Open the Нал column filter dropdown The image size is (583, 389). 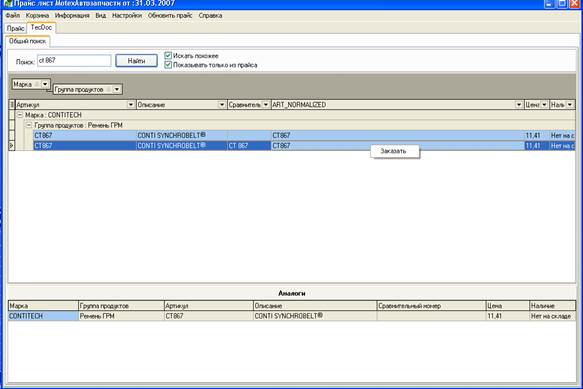pos(570,105)
